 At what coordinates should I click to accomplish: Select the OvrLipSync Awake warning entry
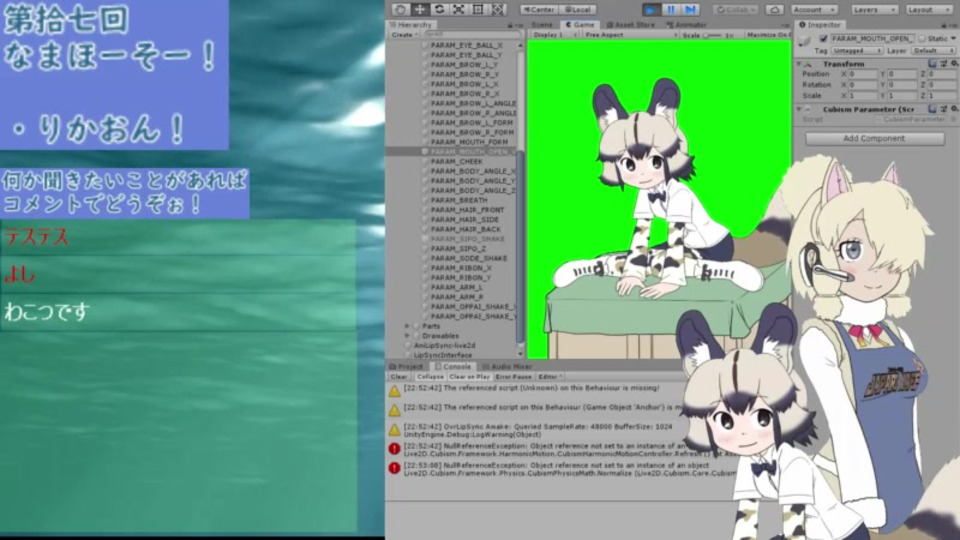pos(536,430)
